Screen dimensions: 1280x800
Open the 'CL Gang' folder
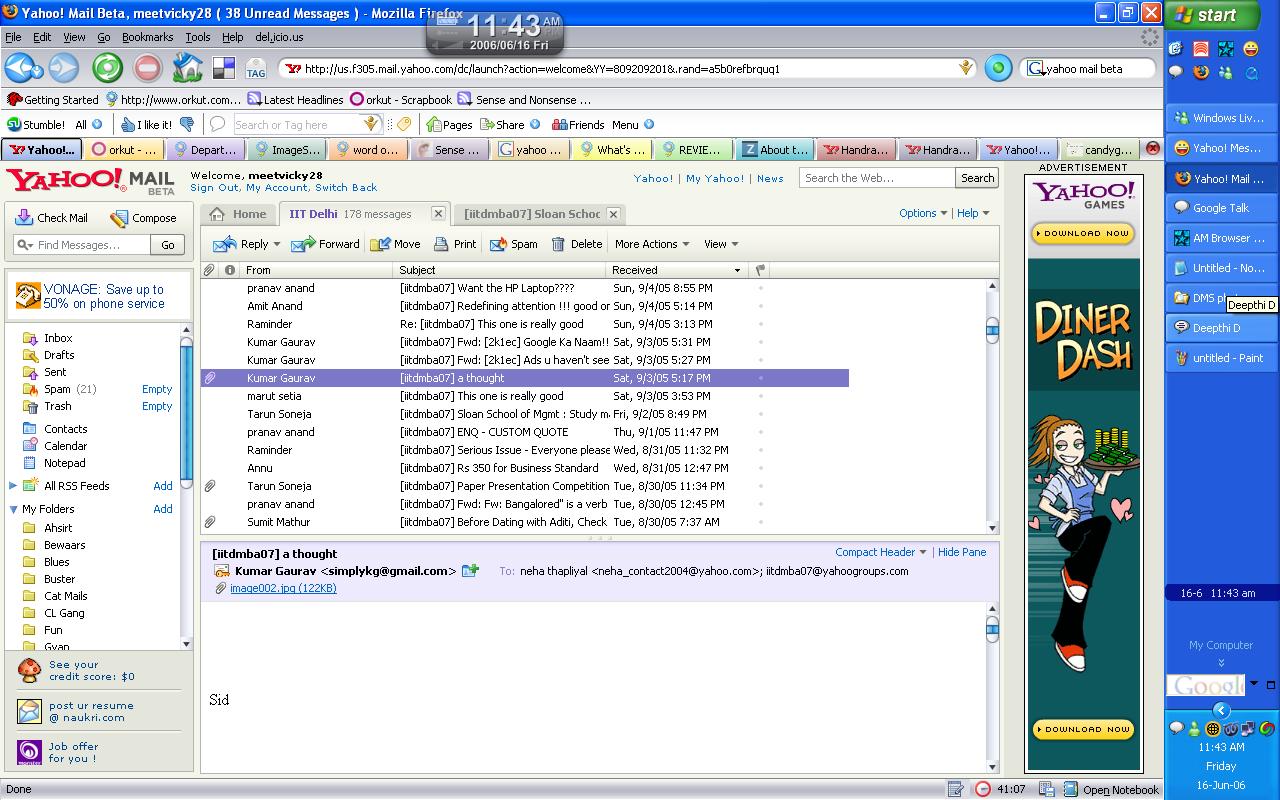pos(64,613)
